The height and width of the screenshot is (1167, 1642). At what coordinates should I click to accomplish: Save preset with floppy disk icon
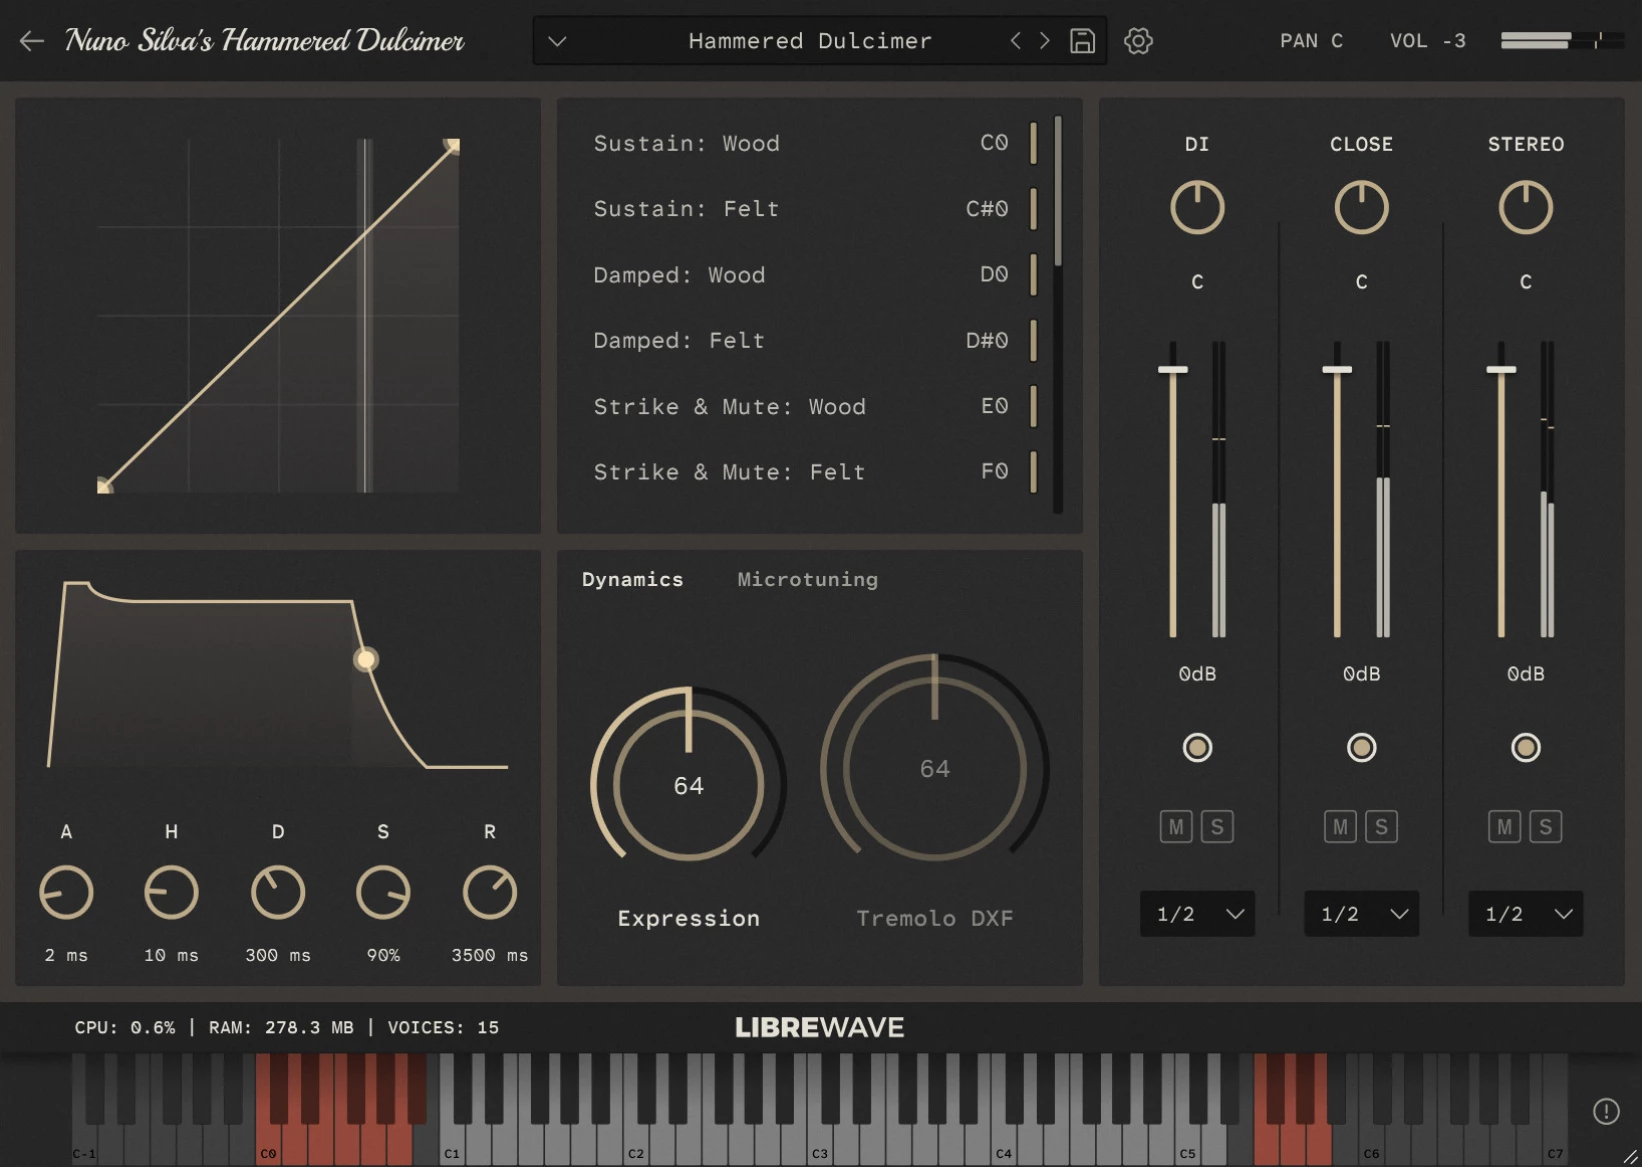point(1082,41)
